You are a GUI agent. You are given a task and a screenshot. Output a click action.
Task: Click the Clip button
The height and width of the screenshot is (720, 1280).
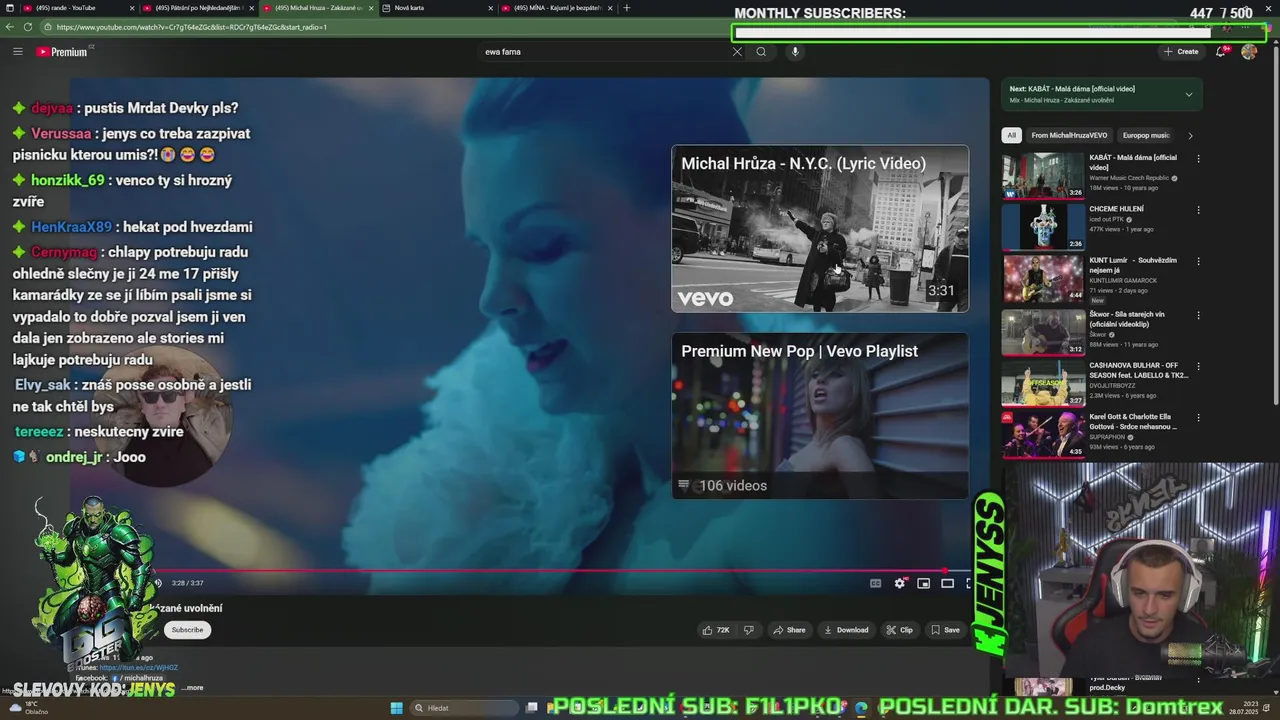point(899,630)
